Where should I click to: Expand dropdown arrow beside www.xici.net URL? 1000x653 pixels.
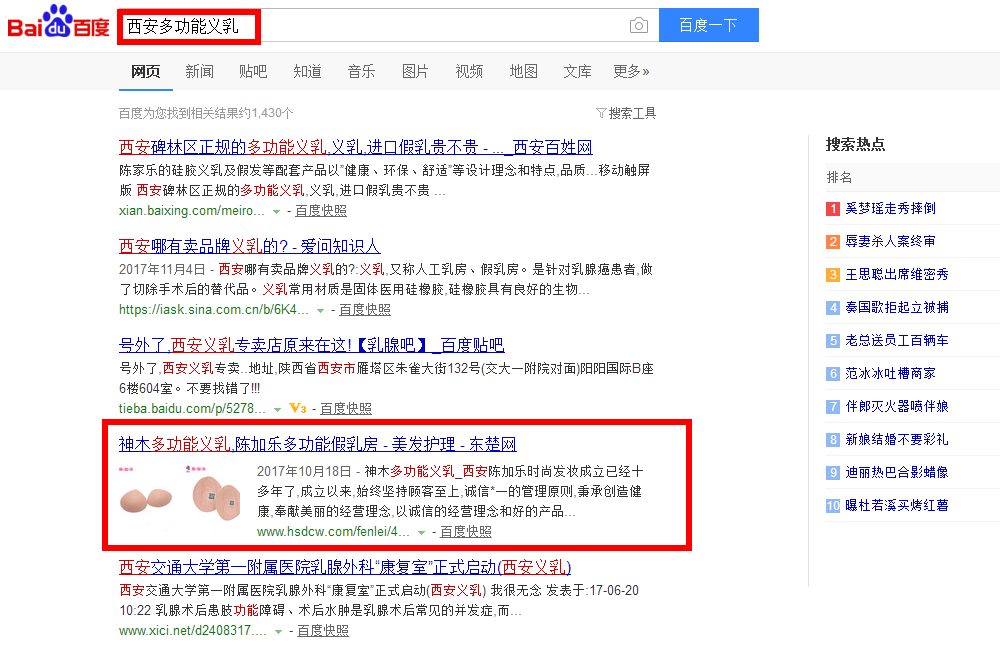coord(279,631)
